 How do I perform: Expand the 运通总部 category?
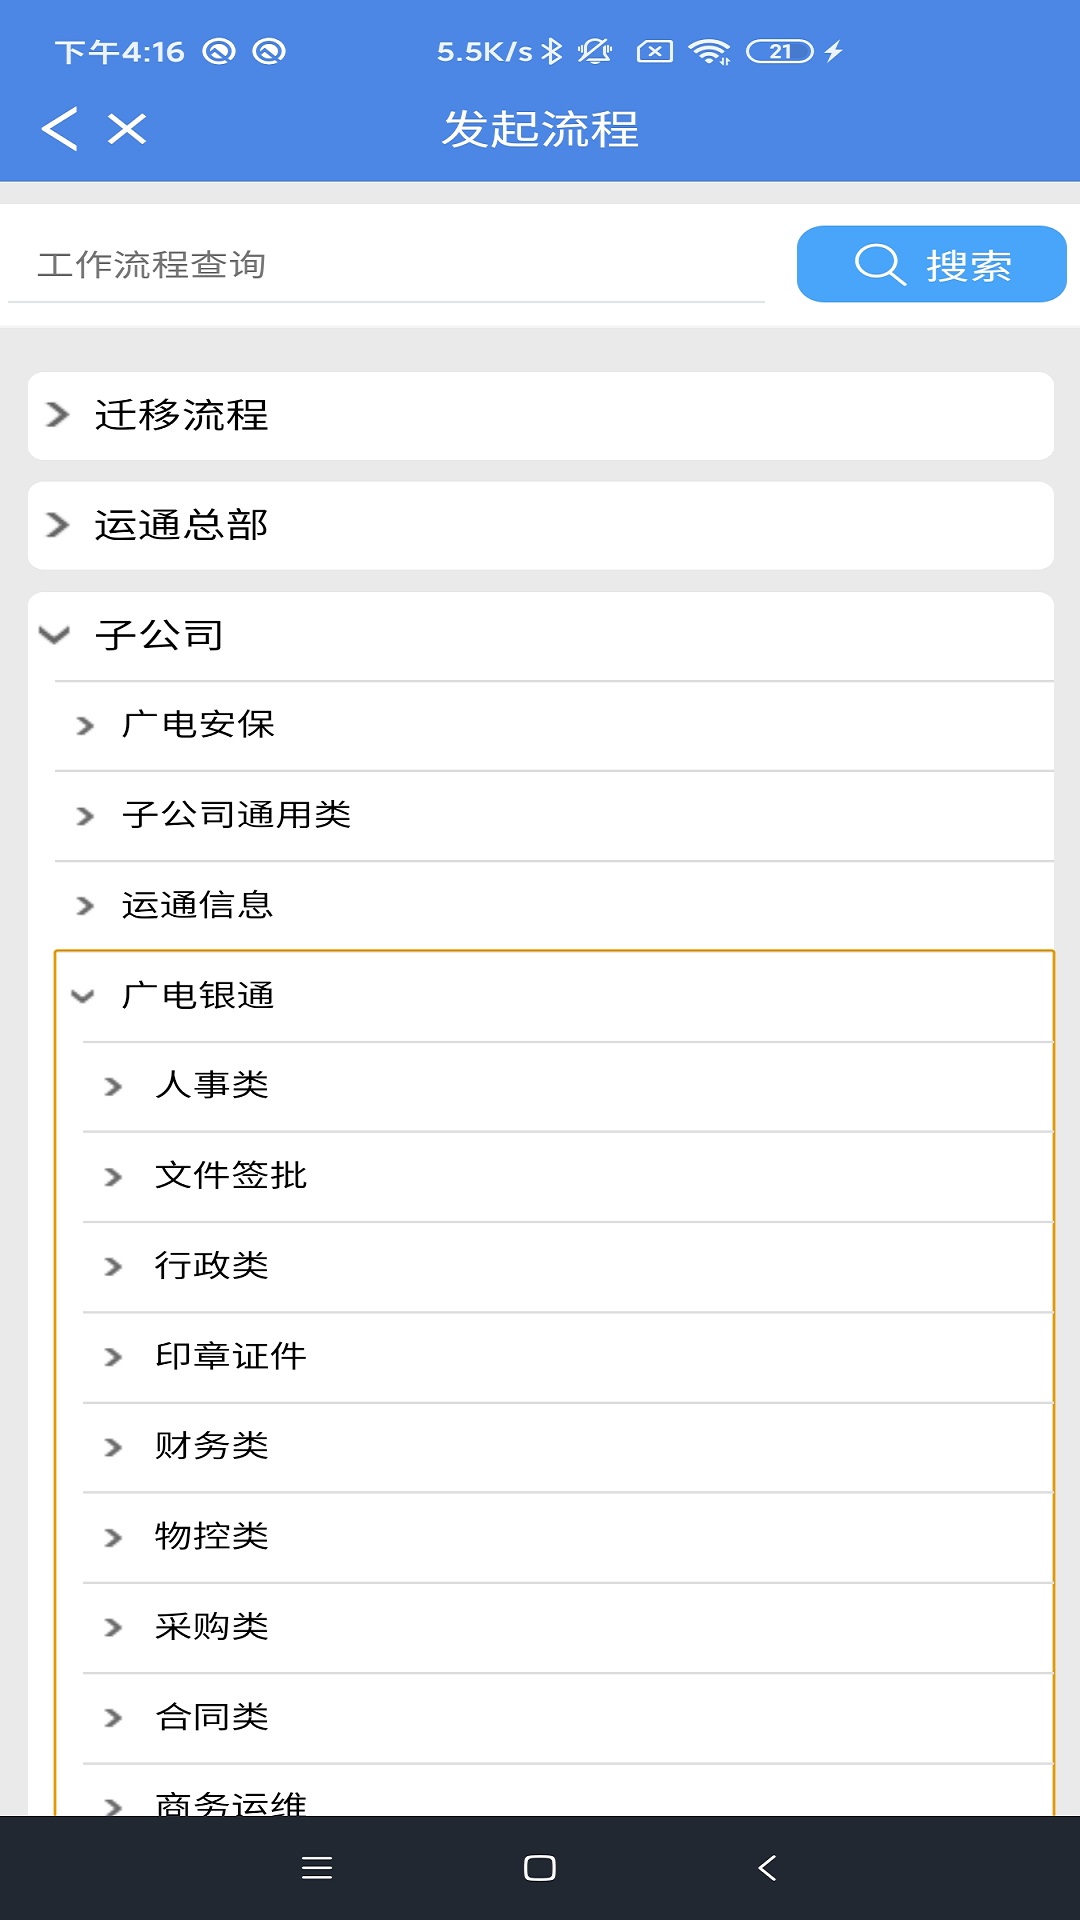pos(540,526)
